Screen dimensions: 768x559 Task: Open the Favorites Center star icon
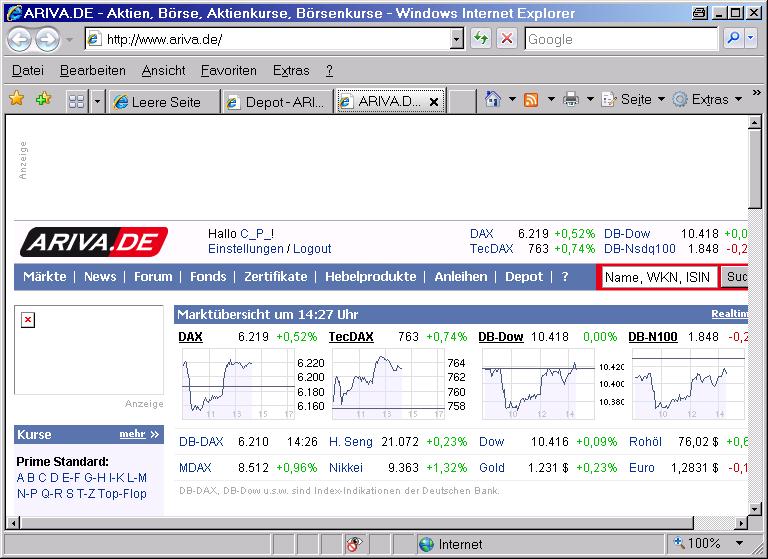tap(17, 99)
